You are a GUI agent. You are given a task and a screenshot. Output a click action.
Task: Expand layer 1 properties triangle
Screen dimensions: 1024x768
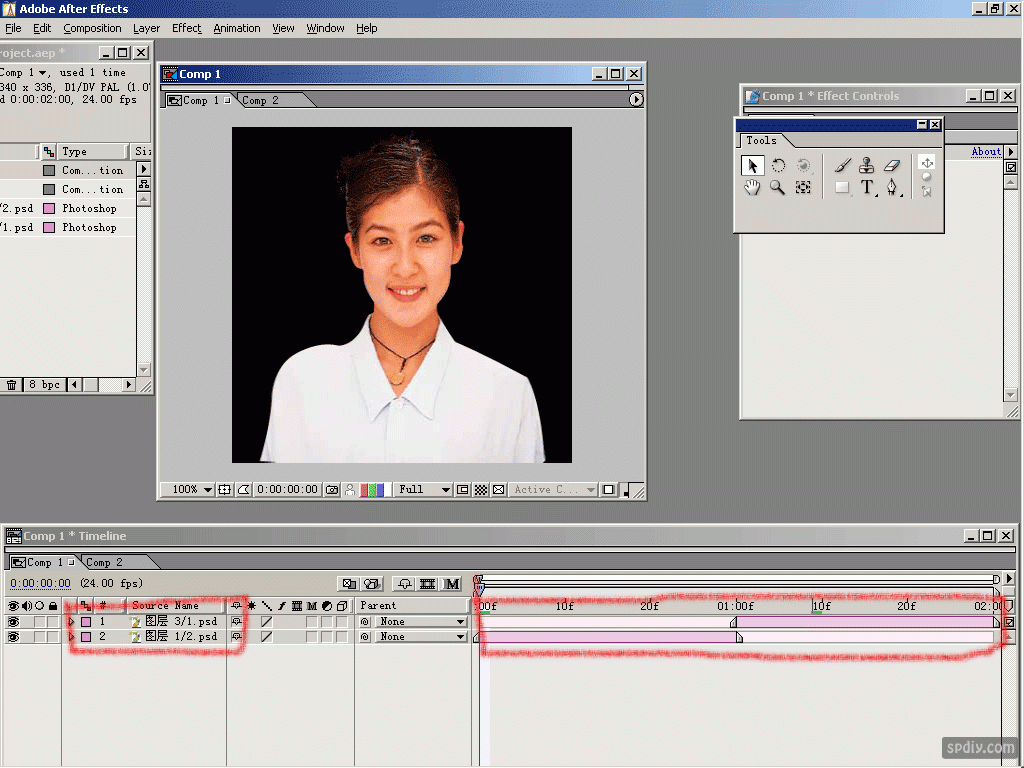coord(71,622)
